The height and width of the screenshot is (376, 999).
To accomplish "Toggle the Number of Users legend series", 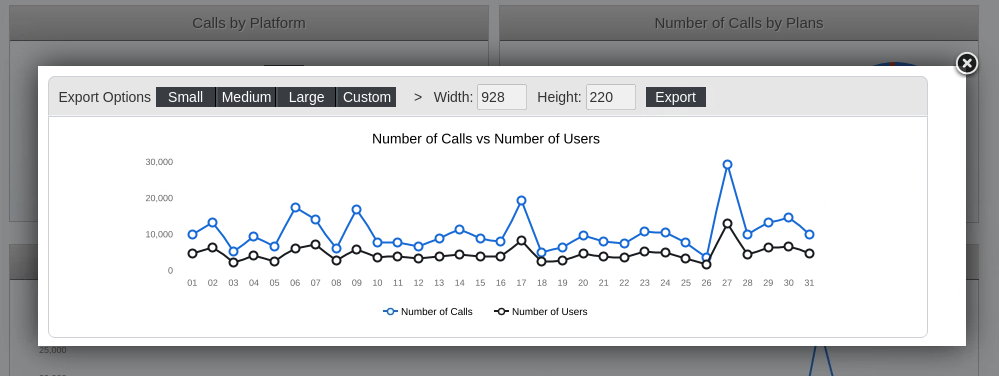I will point(541,312).
